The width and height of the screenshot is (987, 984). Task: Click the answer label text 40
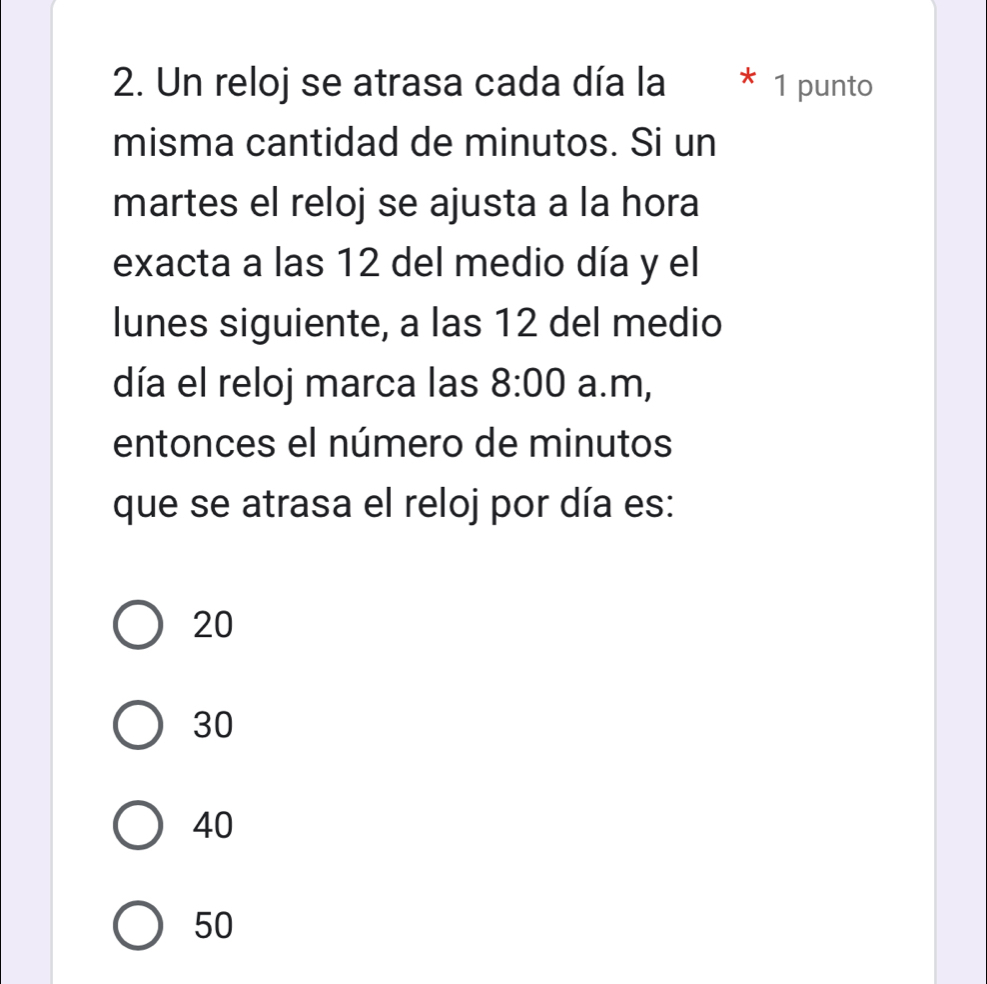coord(211,824)
